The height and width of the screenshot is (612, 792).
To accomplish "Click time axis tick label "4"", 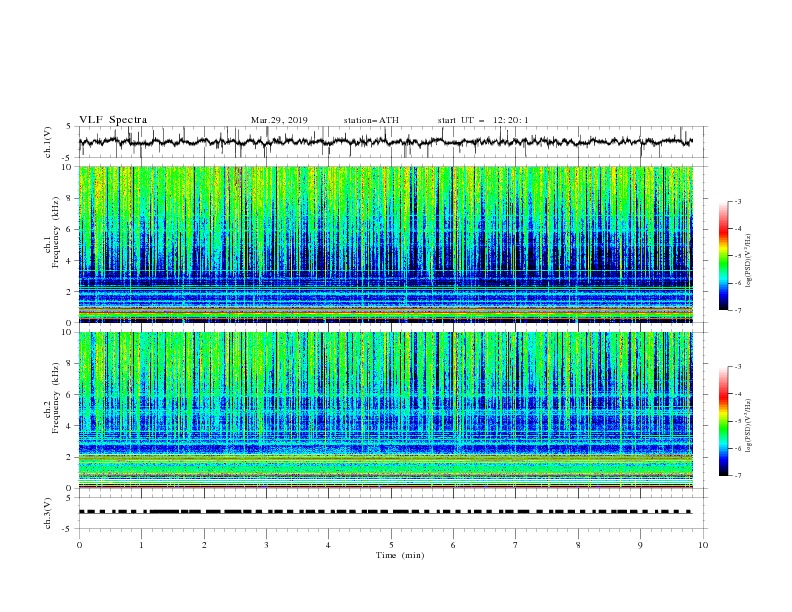I will point(328,545).
